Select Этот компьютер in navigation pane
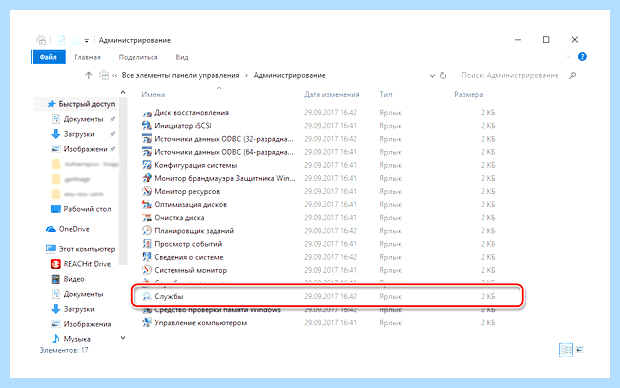This screenshot has height=388, width=620. 87,249
